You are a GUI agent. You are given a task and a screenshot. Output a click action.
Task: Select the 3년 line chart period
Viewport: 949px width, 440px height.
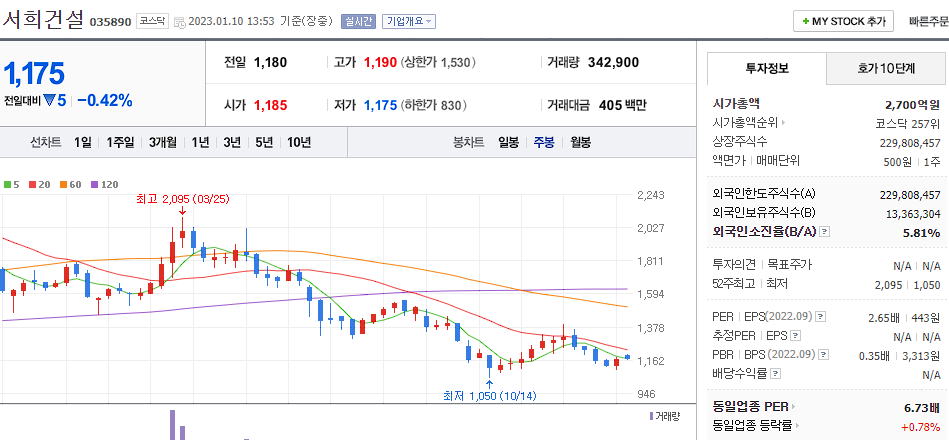click(232, 143)
